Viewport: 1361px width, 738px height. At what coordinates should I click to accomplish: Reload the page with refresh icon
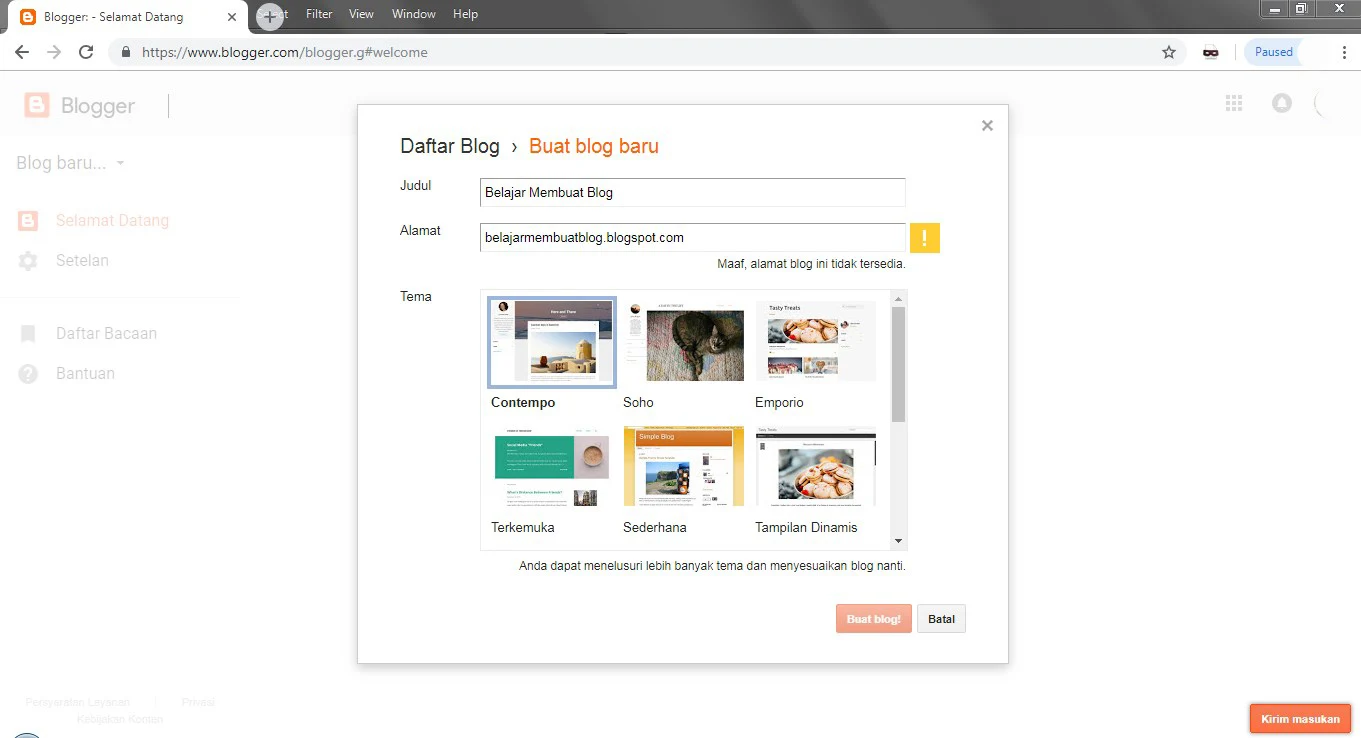(86, 52)
